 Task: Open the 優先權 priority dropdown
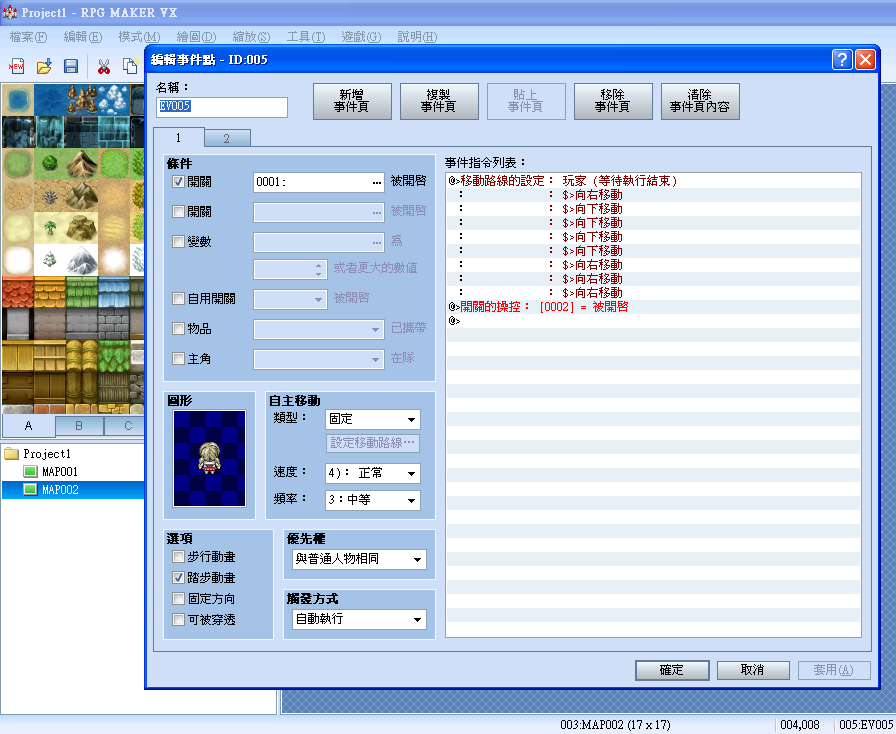(359, 559)
